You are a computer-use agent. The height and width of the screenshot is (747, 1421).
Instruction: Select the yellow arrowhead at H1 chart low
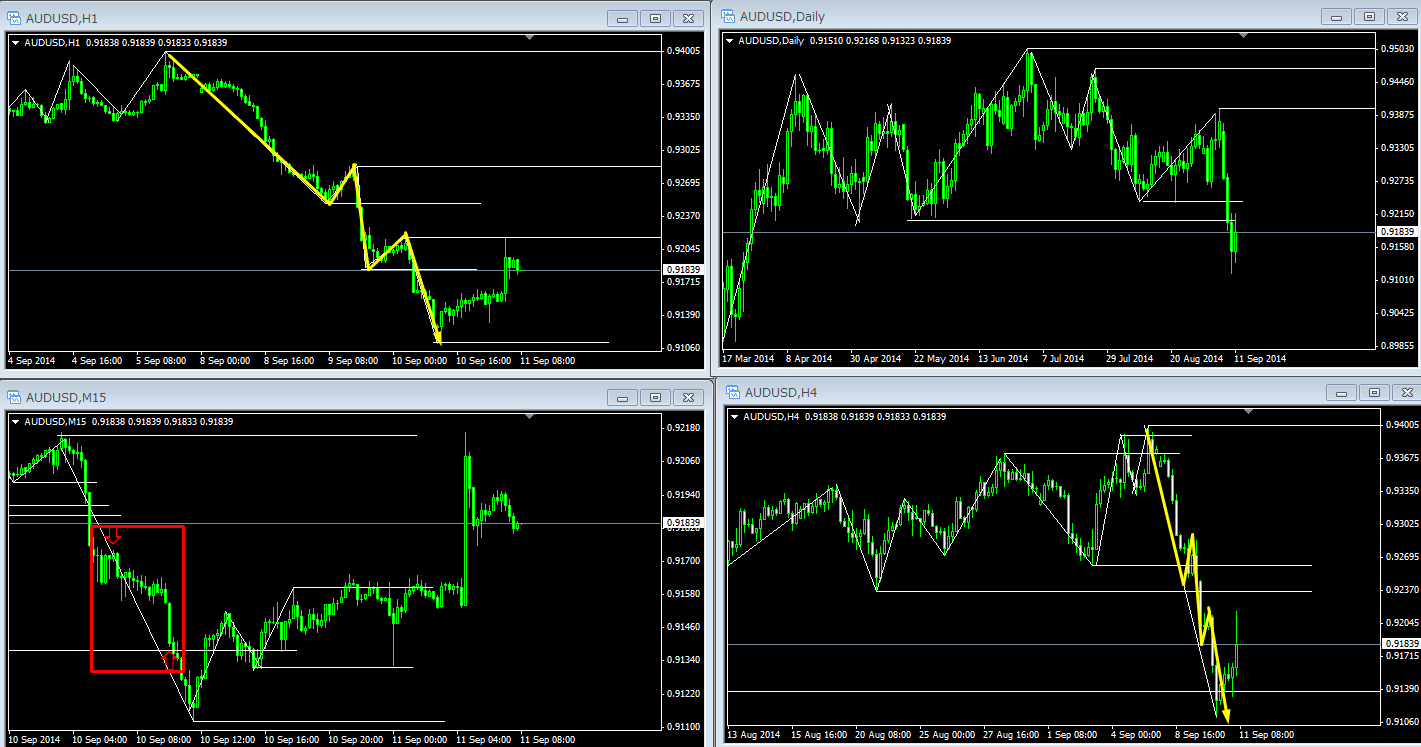click(438, 340)
